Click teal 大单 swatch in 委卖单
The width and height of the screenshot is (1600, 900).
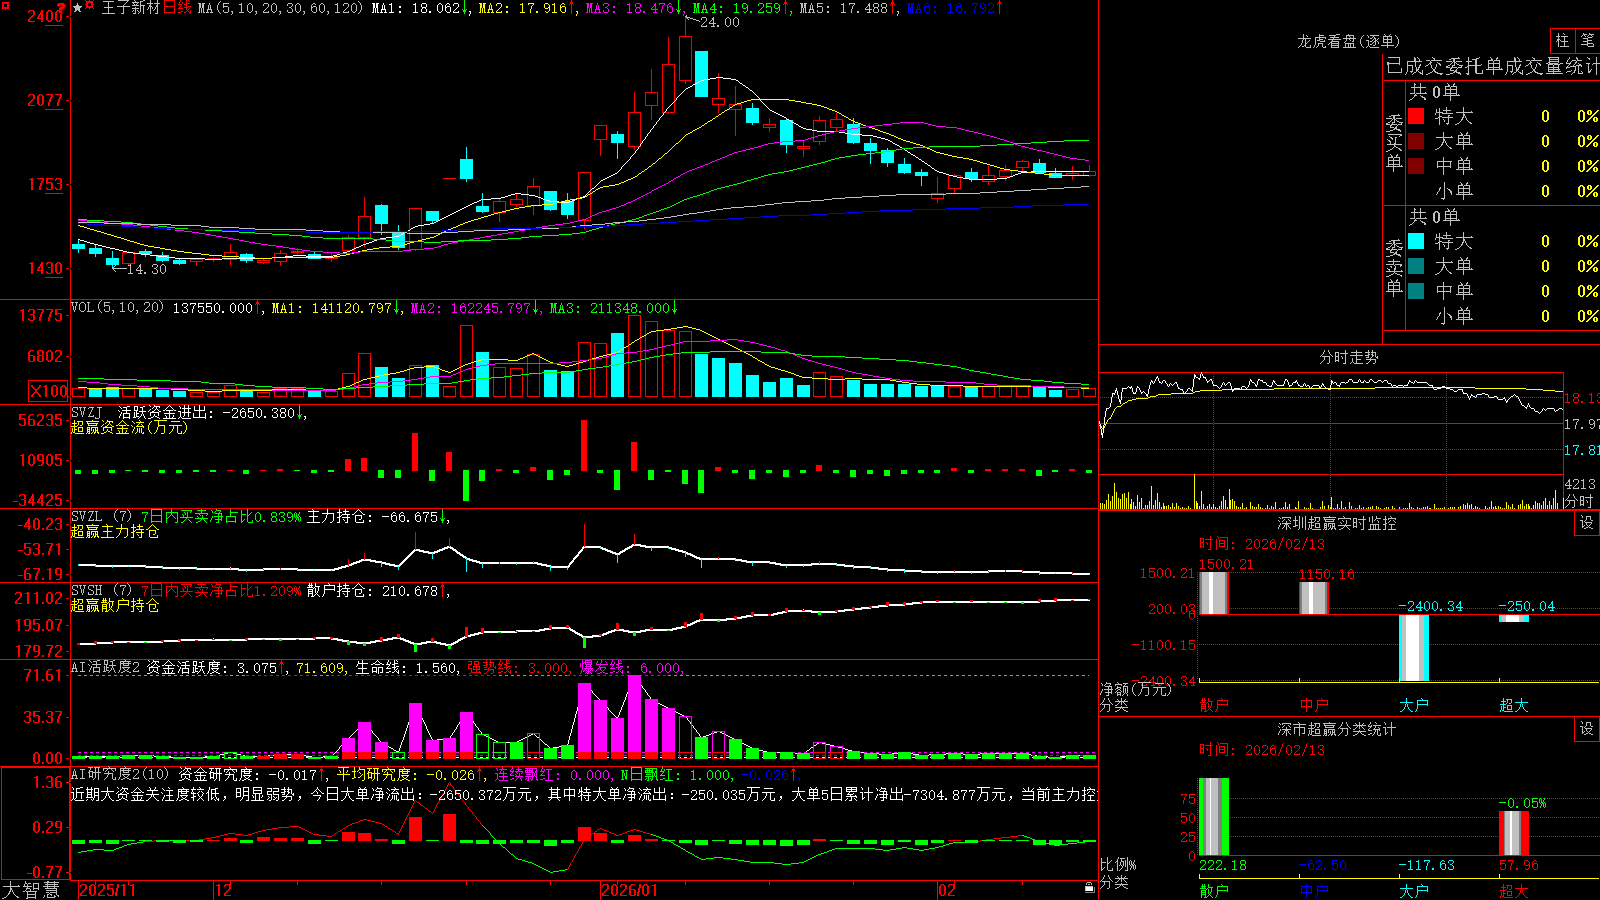[1416, 266]
